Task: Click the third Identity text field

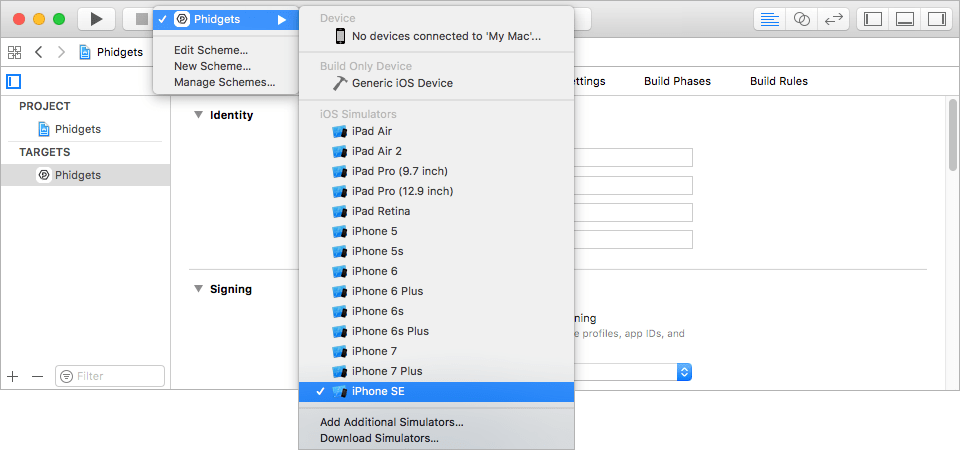Action: tap(633, 212)
